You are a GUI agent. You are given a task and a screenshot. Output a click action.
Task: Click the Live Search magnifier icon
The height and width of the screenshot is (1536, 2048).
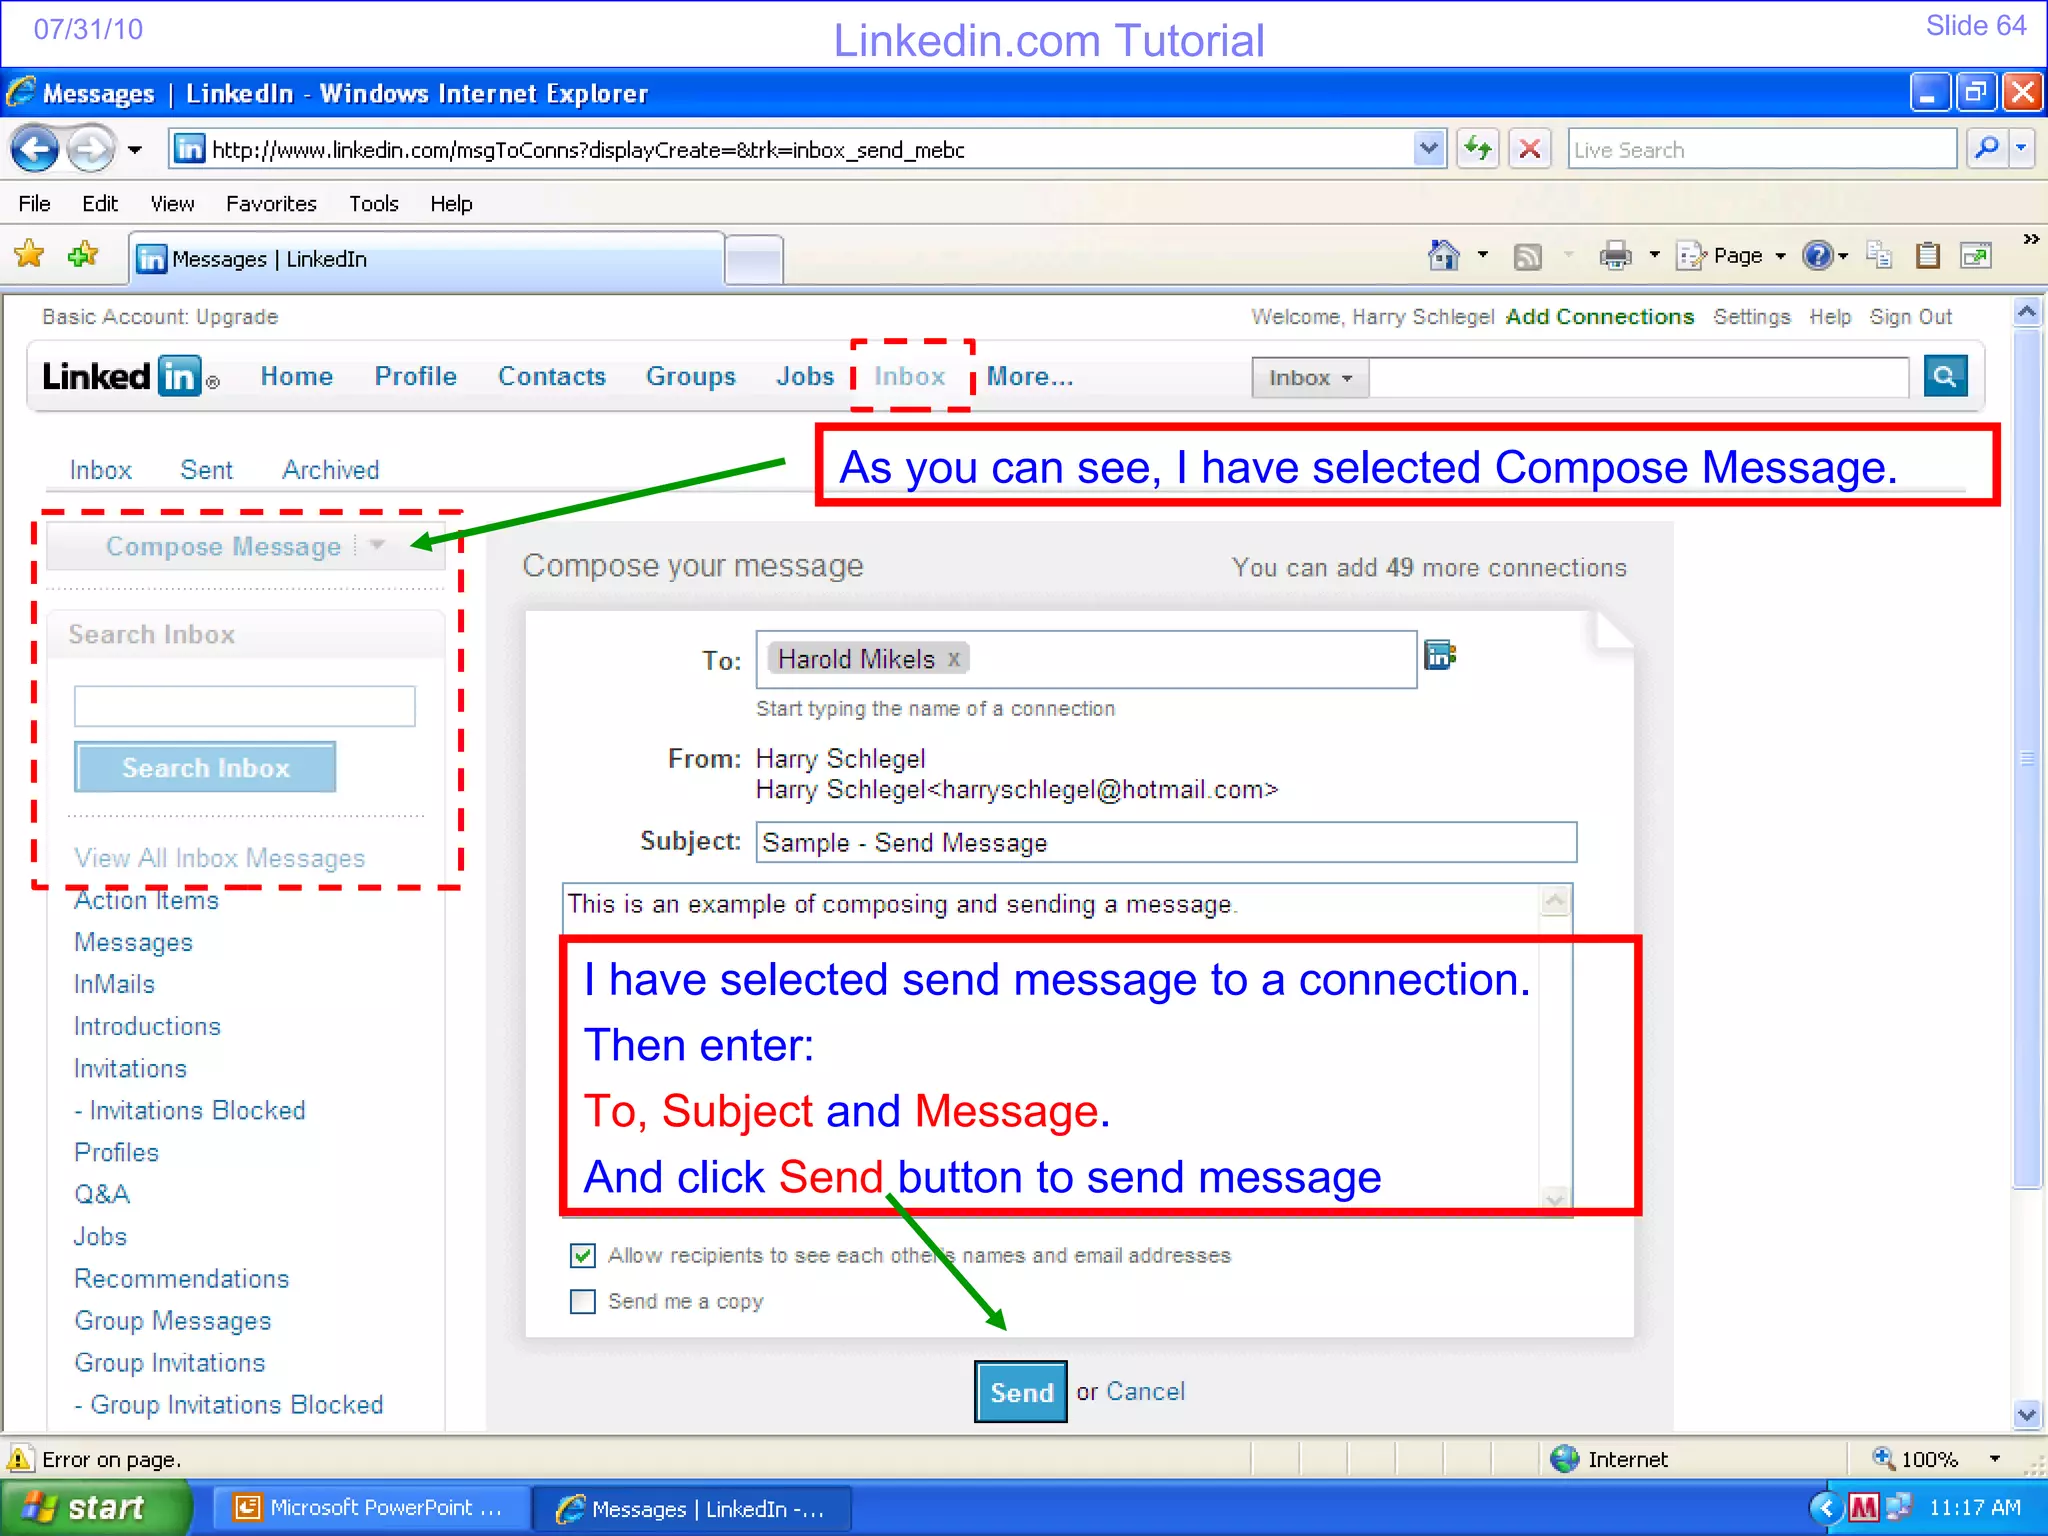point(1986,149)
